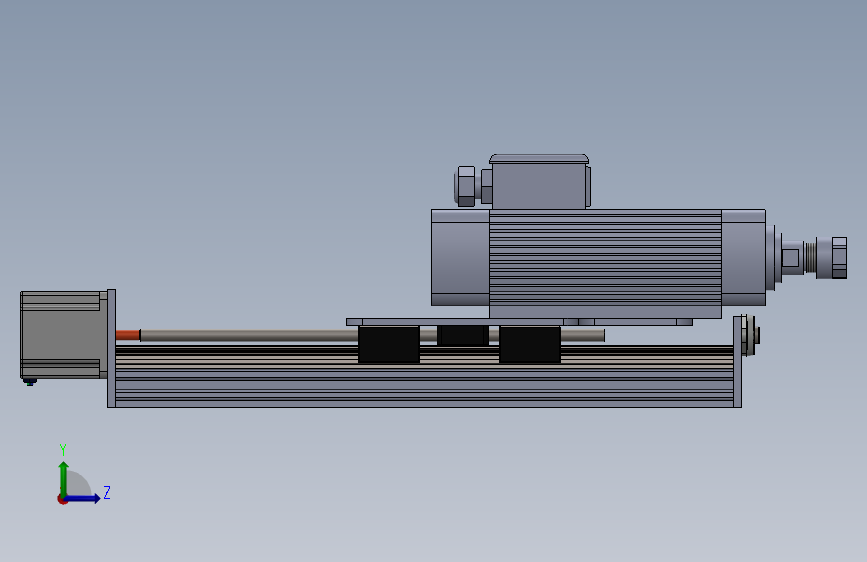This screenshot has width=867, height=562.
Task: Select the small screw under the stepper motor
Action: point(30,382)
